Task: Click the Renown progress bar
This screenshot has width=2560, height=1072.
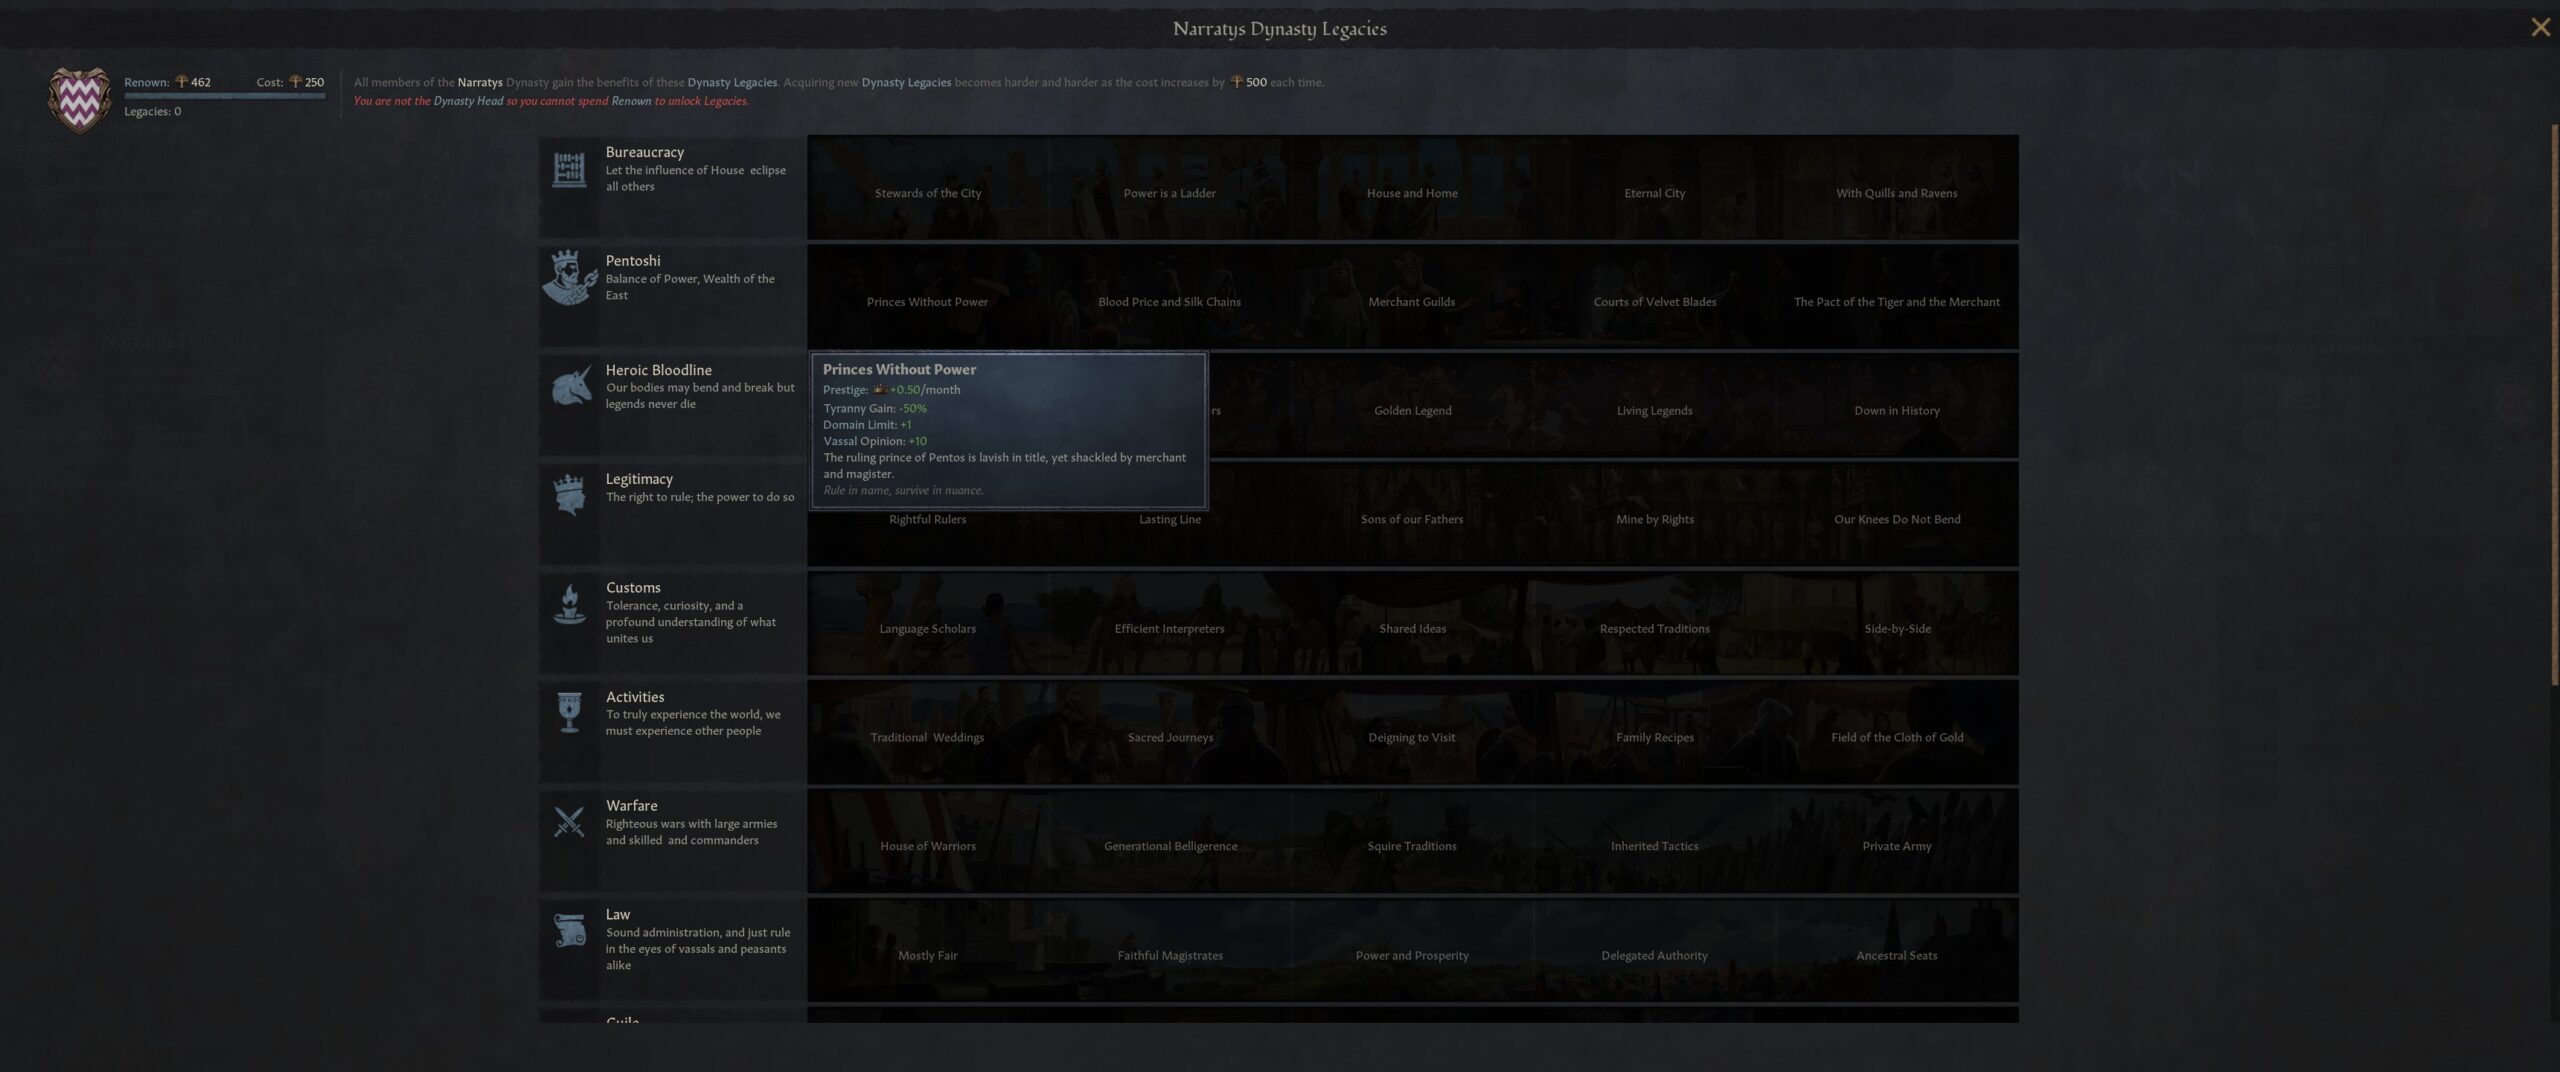Action: (x=224, y=96)
